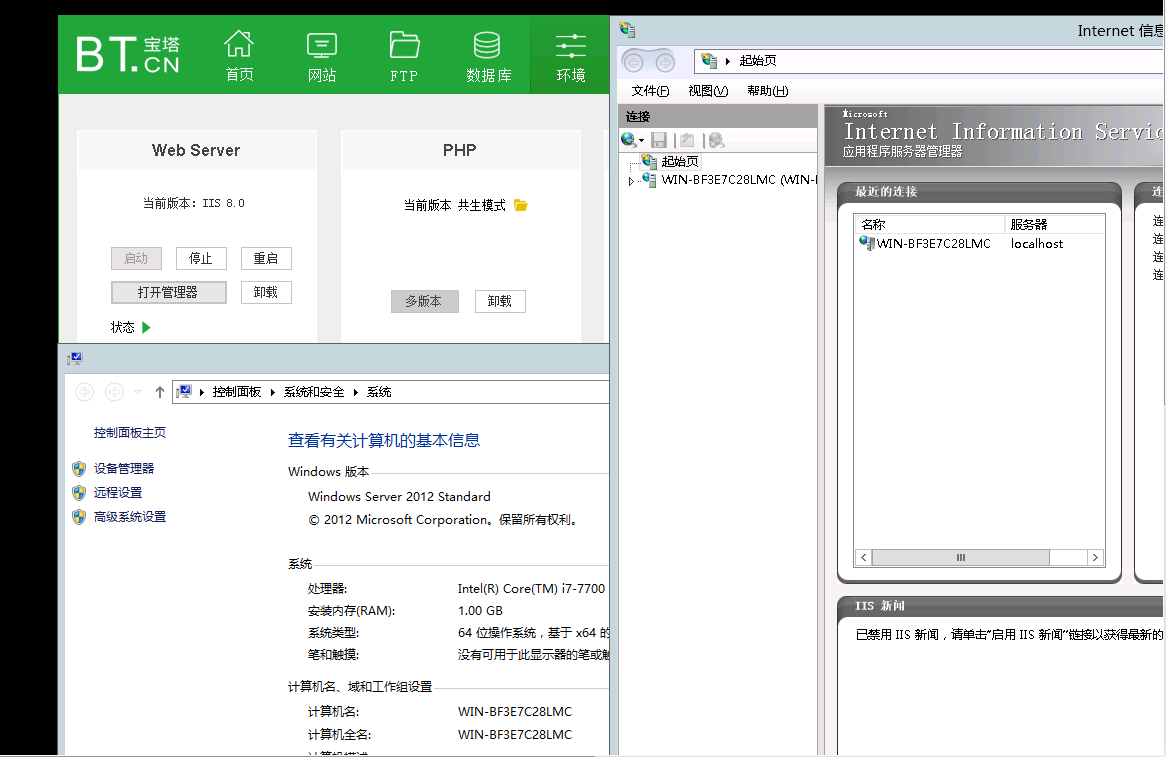1166x757 pixels.
Task: Click the disabled 启动 button
Action: pos(136,258)
